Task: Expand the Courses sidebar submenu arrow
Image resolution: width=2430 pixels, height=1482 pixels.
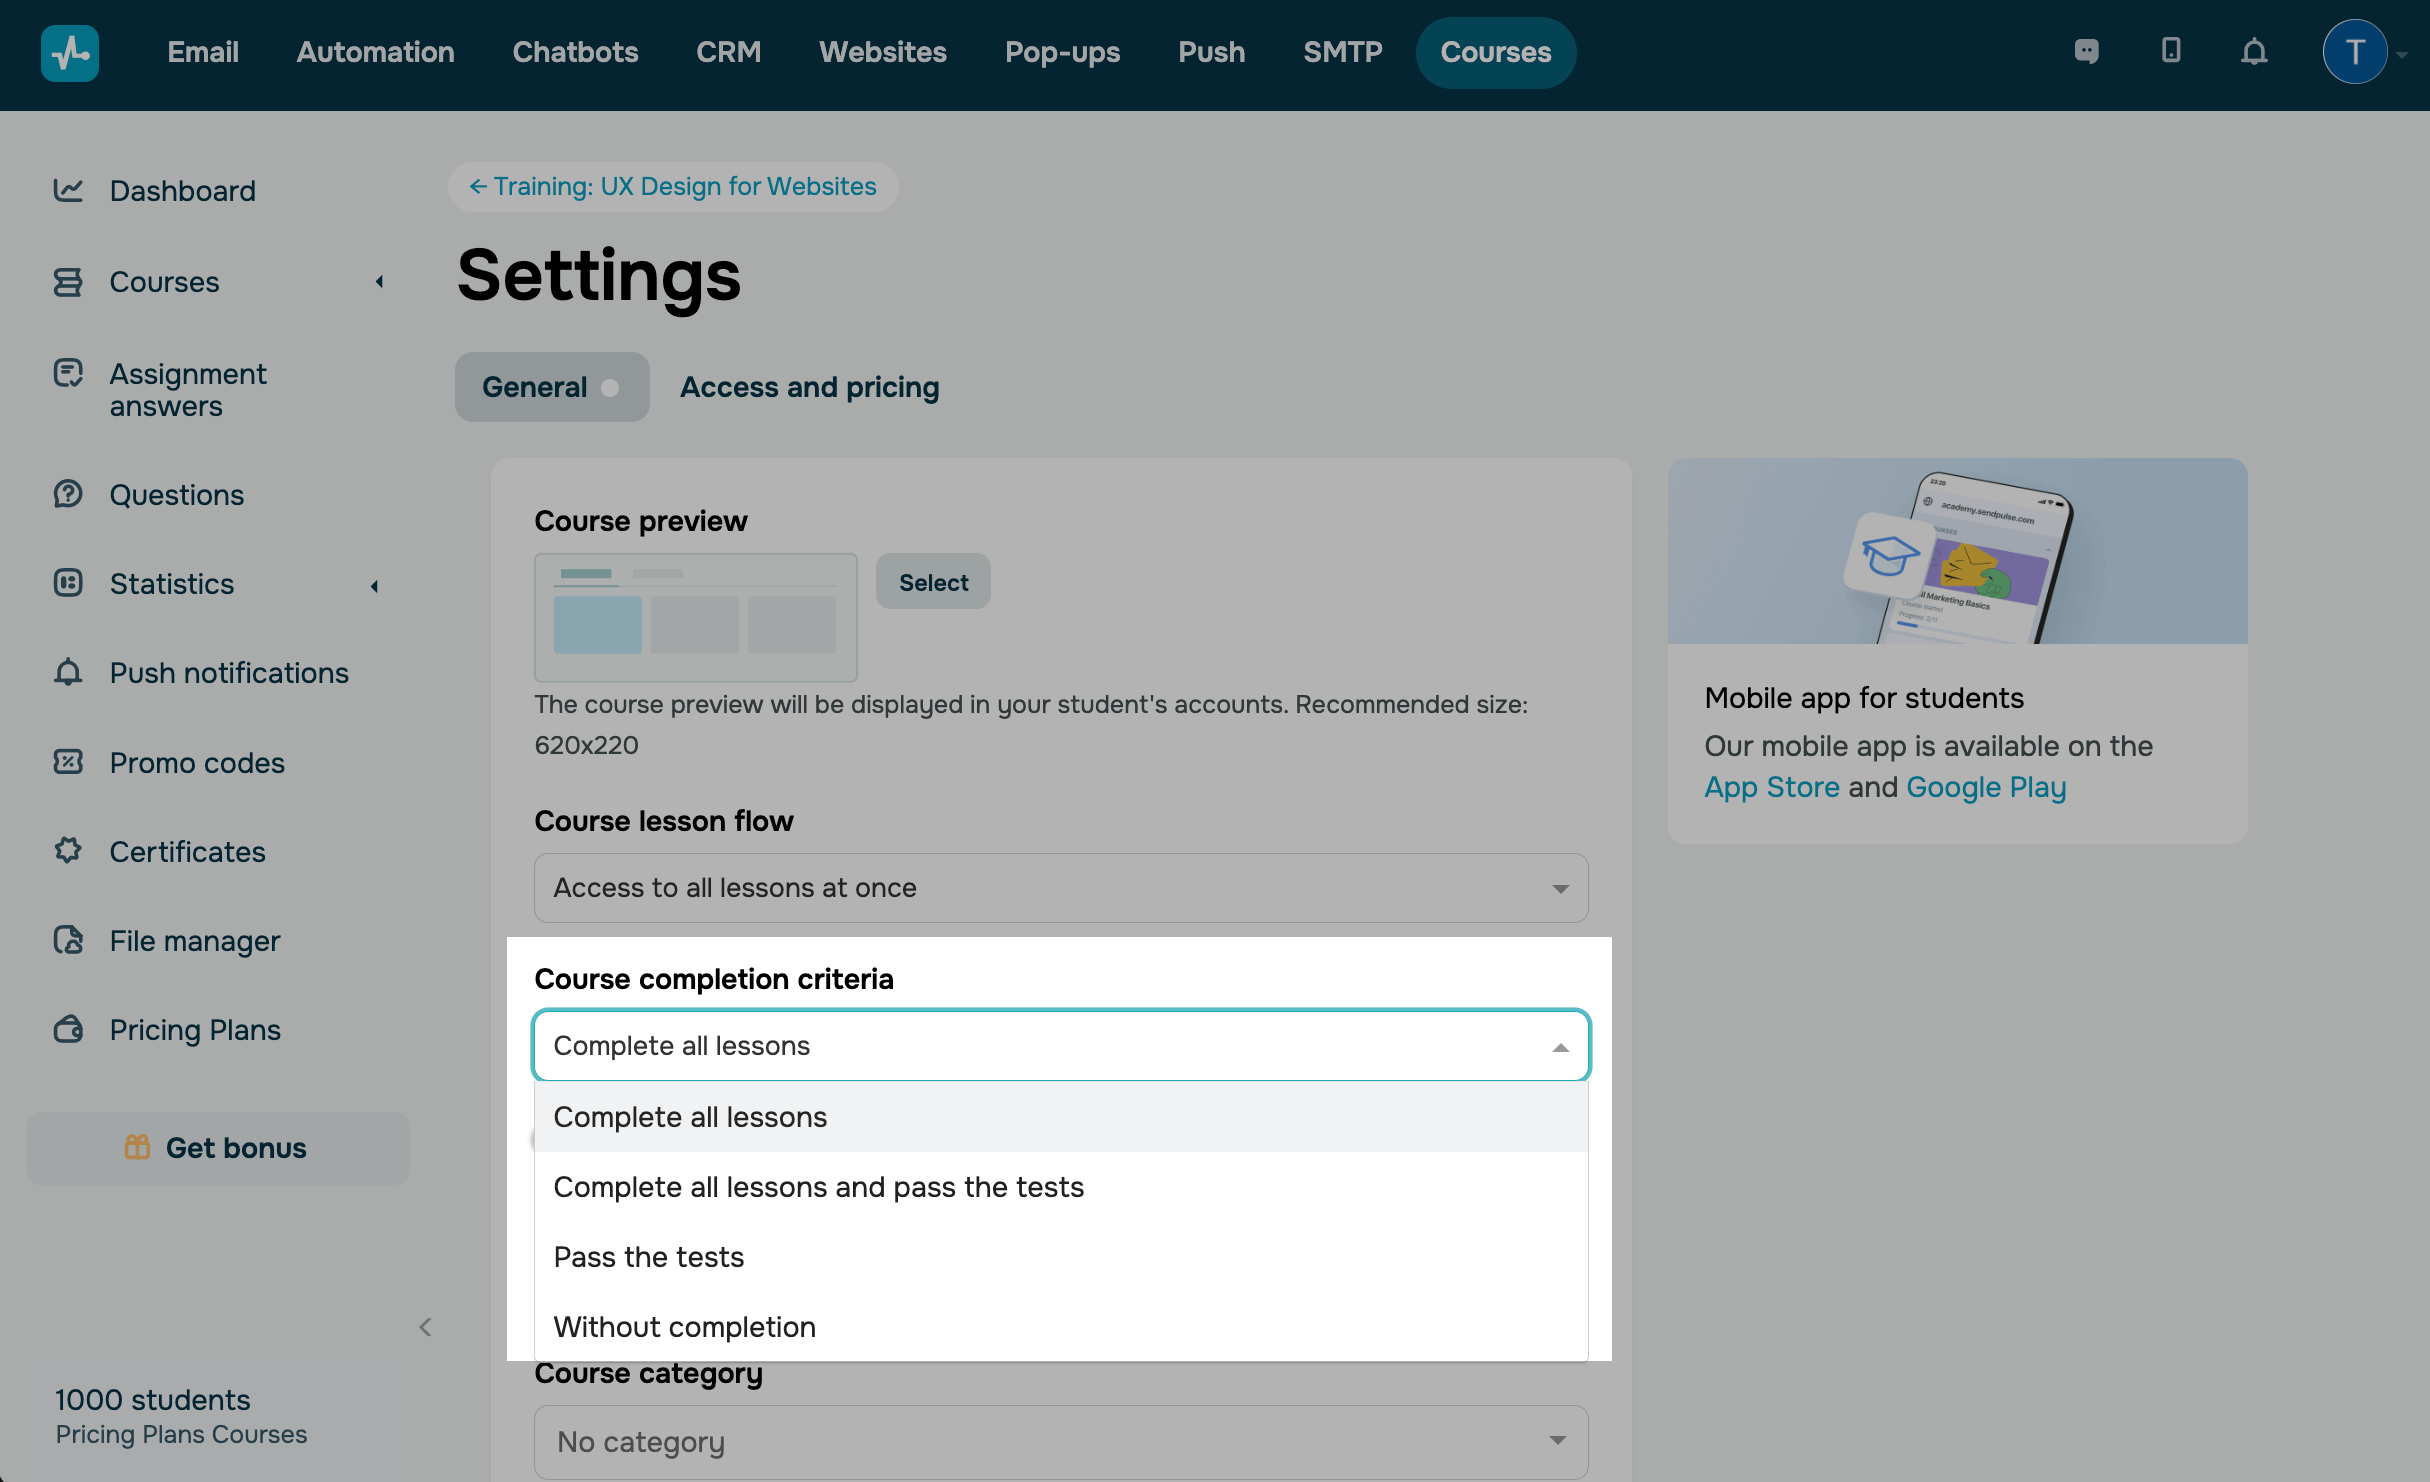Action: click(x=380, y=282)
